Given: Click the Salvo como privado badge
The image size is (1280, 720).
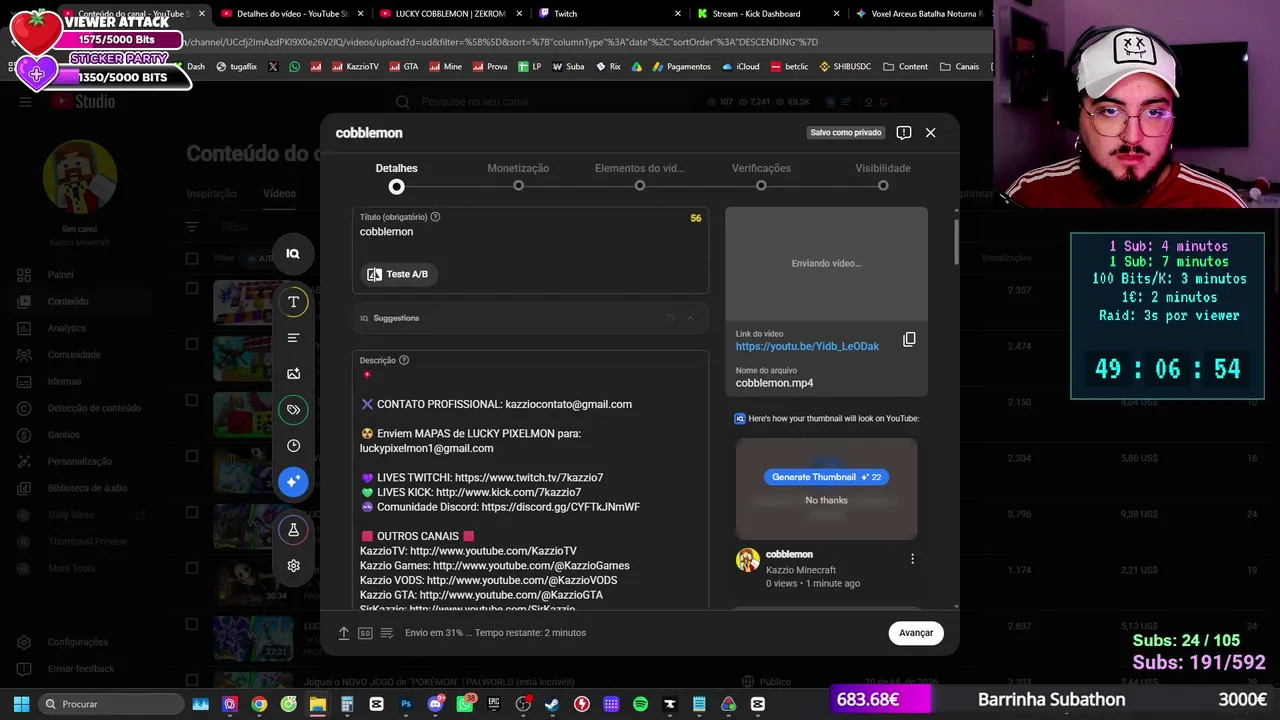Looking at the screenshot, I should coord(846,133).
